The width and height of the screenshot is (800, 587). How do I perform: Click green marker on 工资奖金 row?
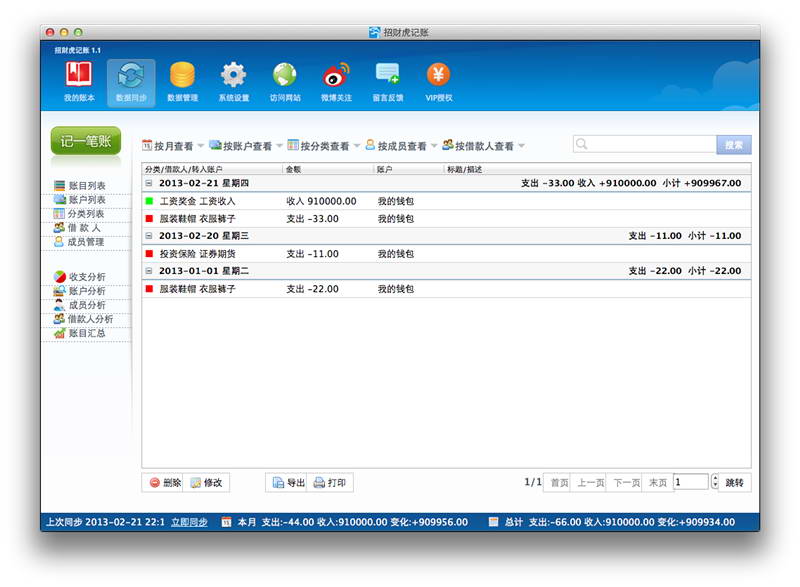pos(149,201)
